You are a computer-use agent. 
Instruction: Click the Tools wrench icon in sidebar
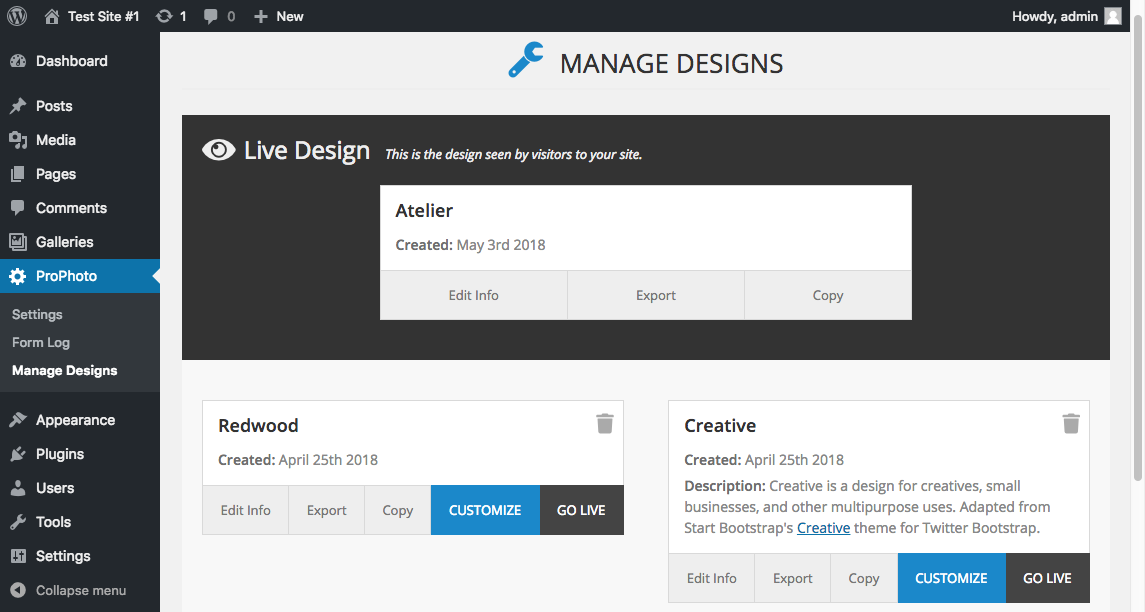tap(18, 522)
